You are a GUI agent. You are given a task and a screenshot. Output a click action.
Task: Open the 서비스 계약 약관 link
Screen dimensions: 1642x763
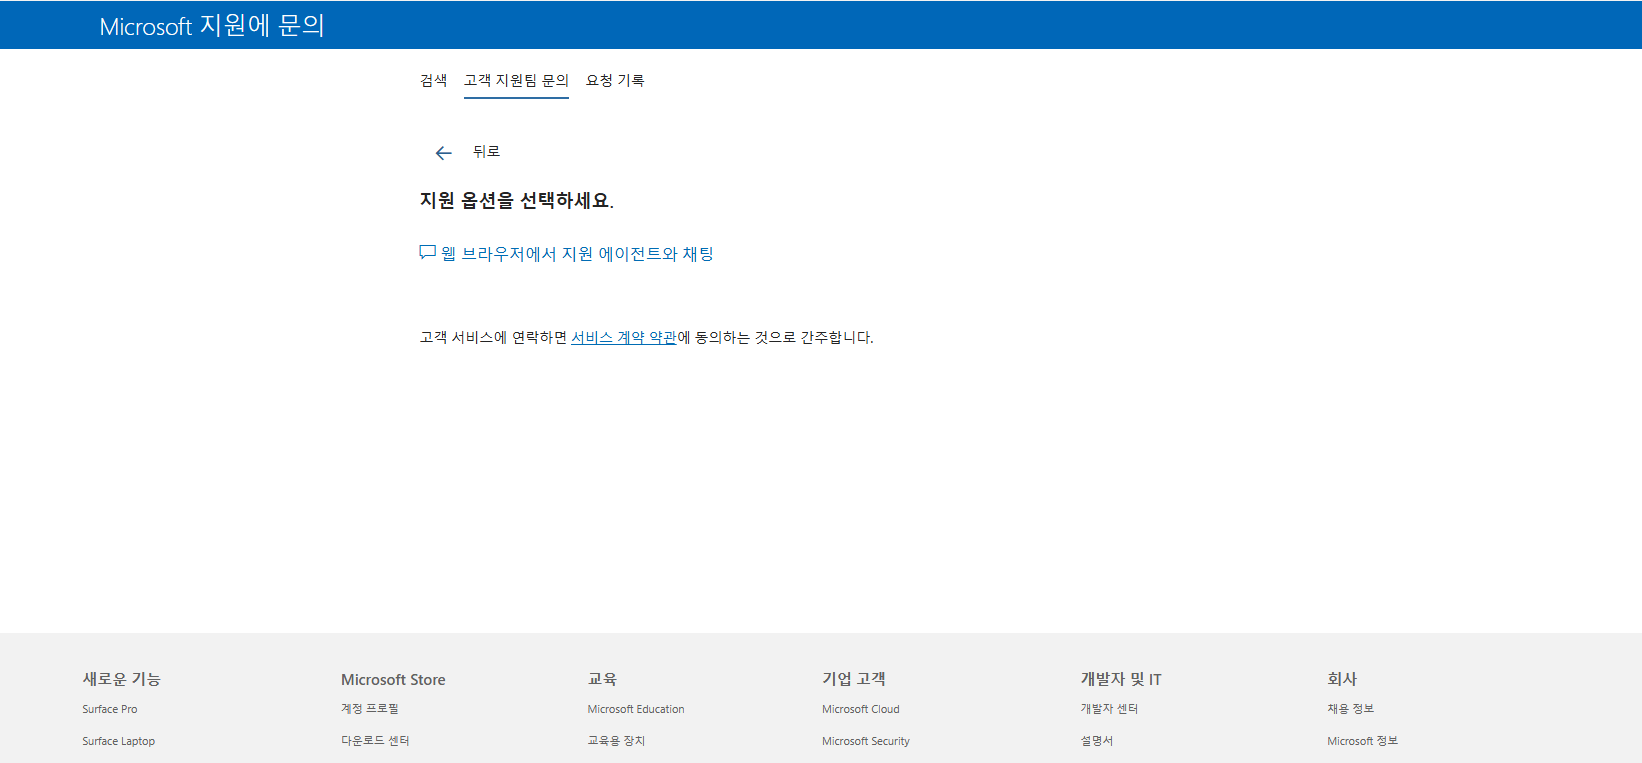(x=624, y=338)
